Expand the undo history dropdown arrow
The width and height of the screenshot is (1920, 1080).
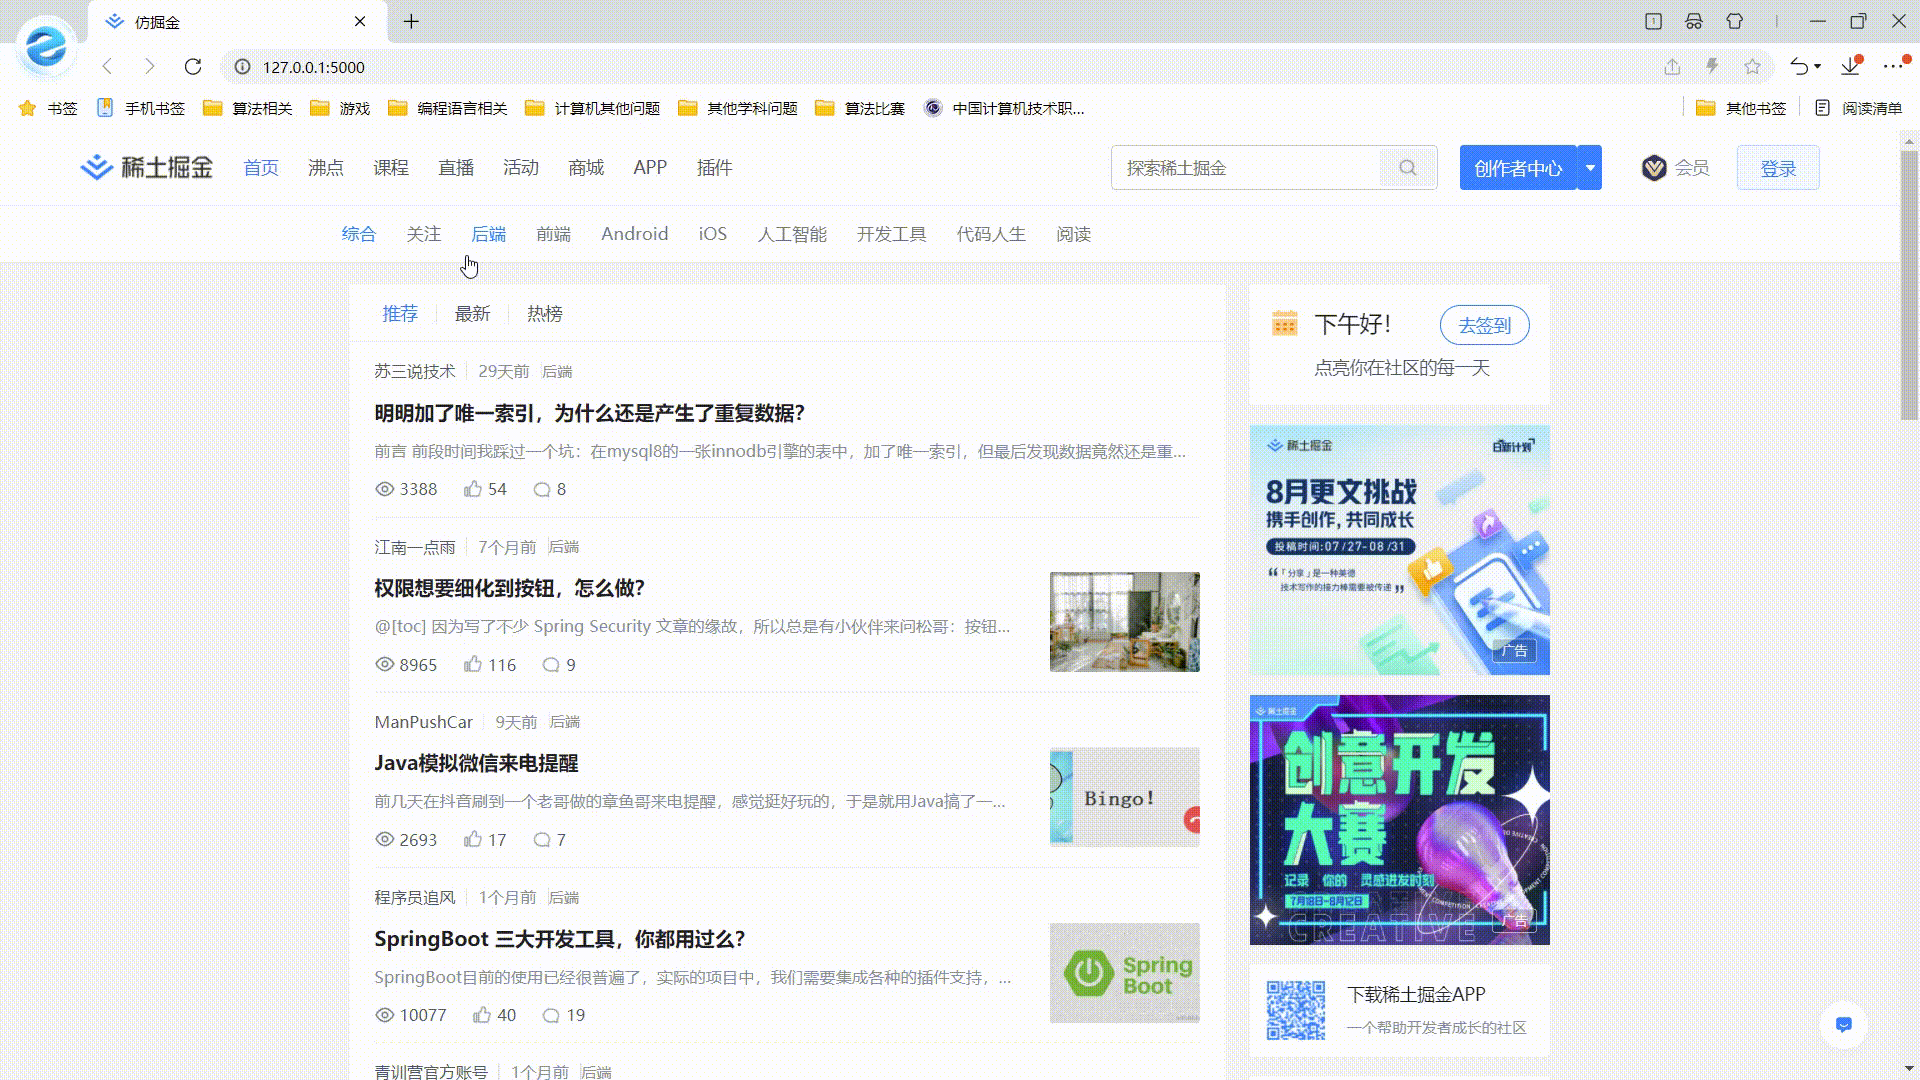coord(1817,67)
